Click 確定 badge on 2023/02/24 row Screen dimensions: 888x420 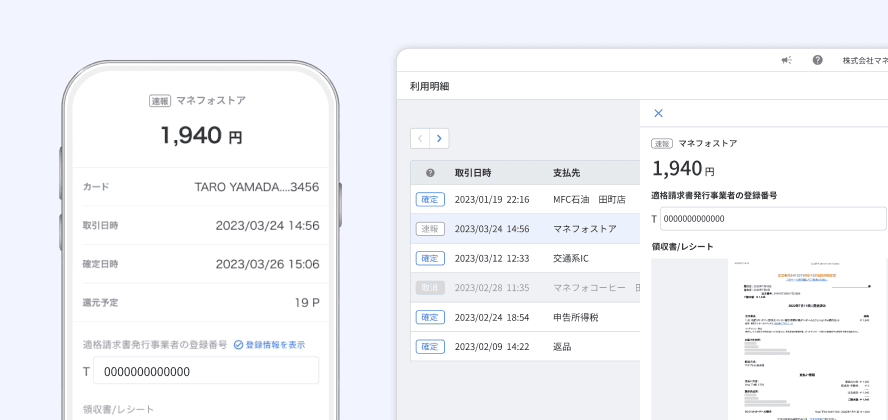430,317
